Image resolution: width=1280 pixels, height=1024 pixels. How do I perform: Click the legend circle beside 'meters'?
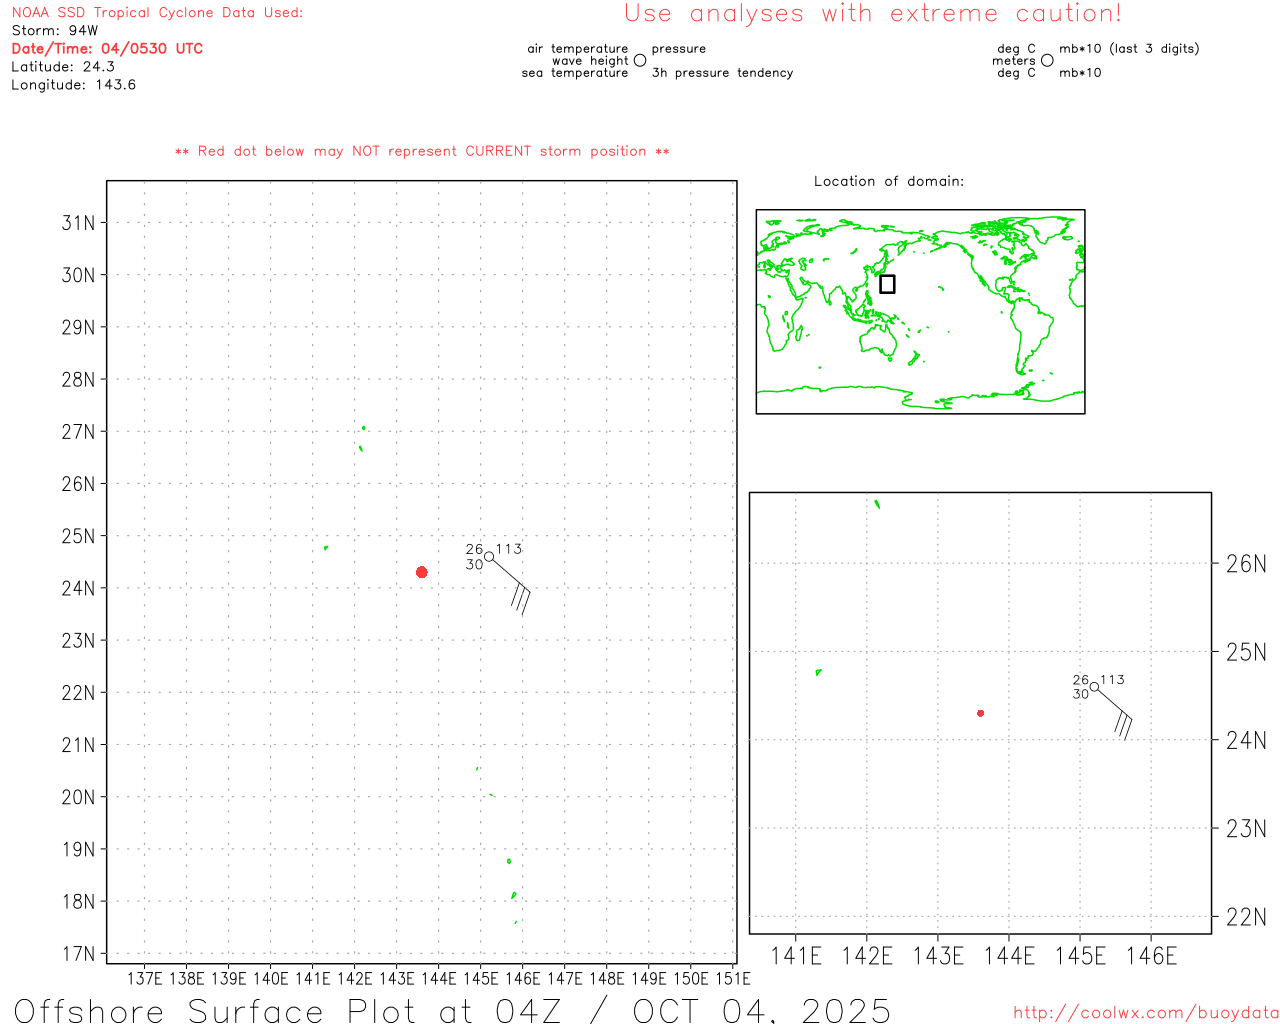point(1047,61)
